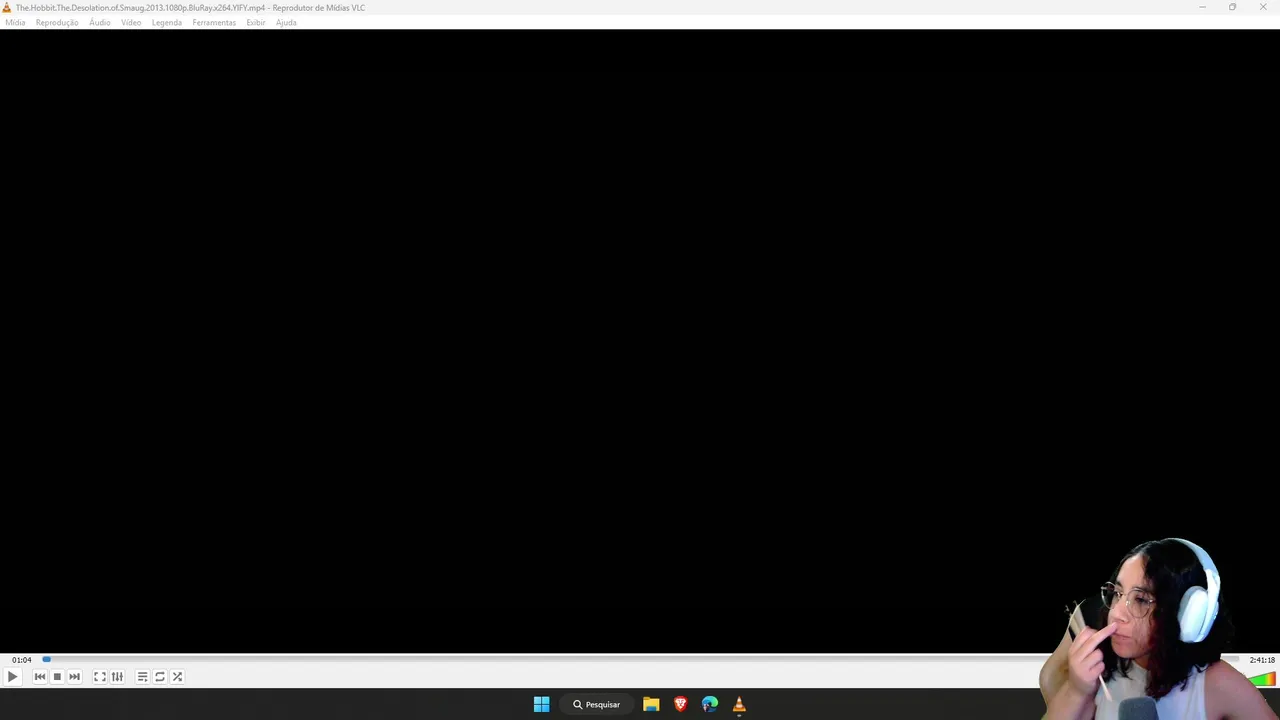Open extended settings and effects panel
Viewport: 1280px width, 720px height.
(117, 677)
